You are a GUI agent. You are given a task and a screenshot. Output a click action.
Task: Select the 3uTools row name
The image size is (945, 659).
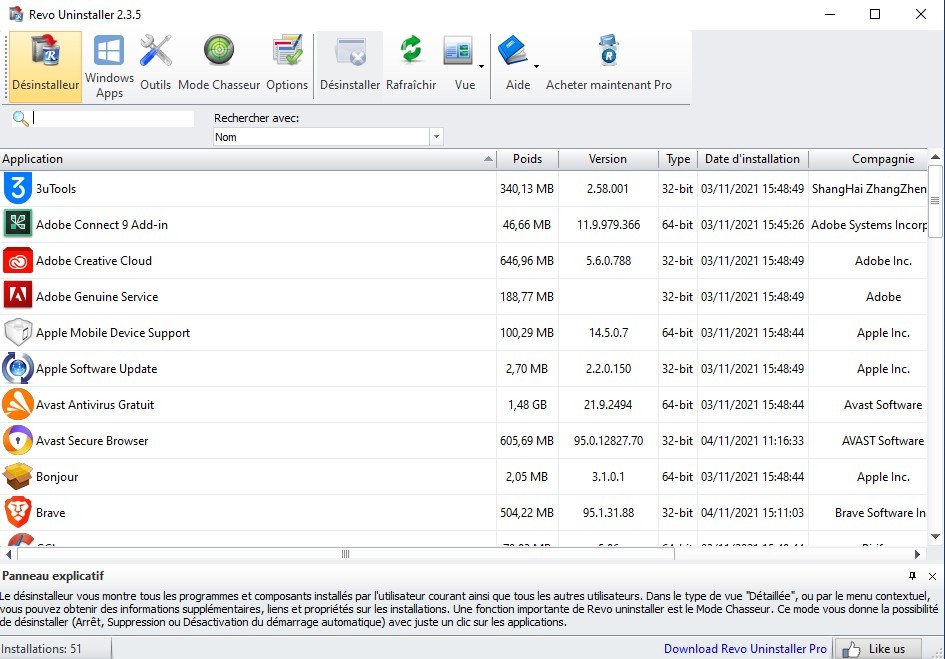56,189
